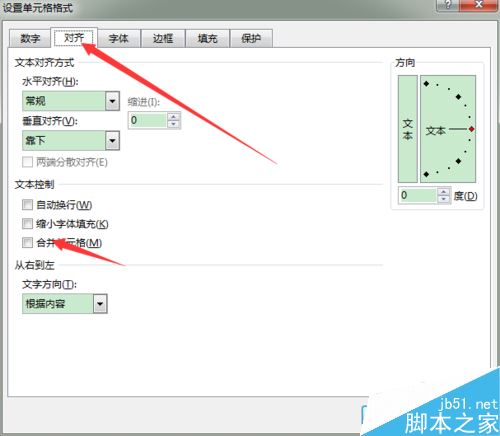This screenshot has height=436, width=500.
Task: Toggle the disabled 两端分散对齐 checkbox
Action: 27,162
